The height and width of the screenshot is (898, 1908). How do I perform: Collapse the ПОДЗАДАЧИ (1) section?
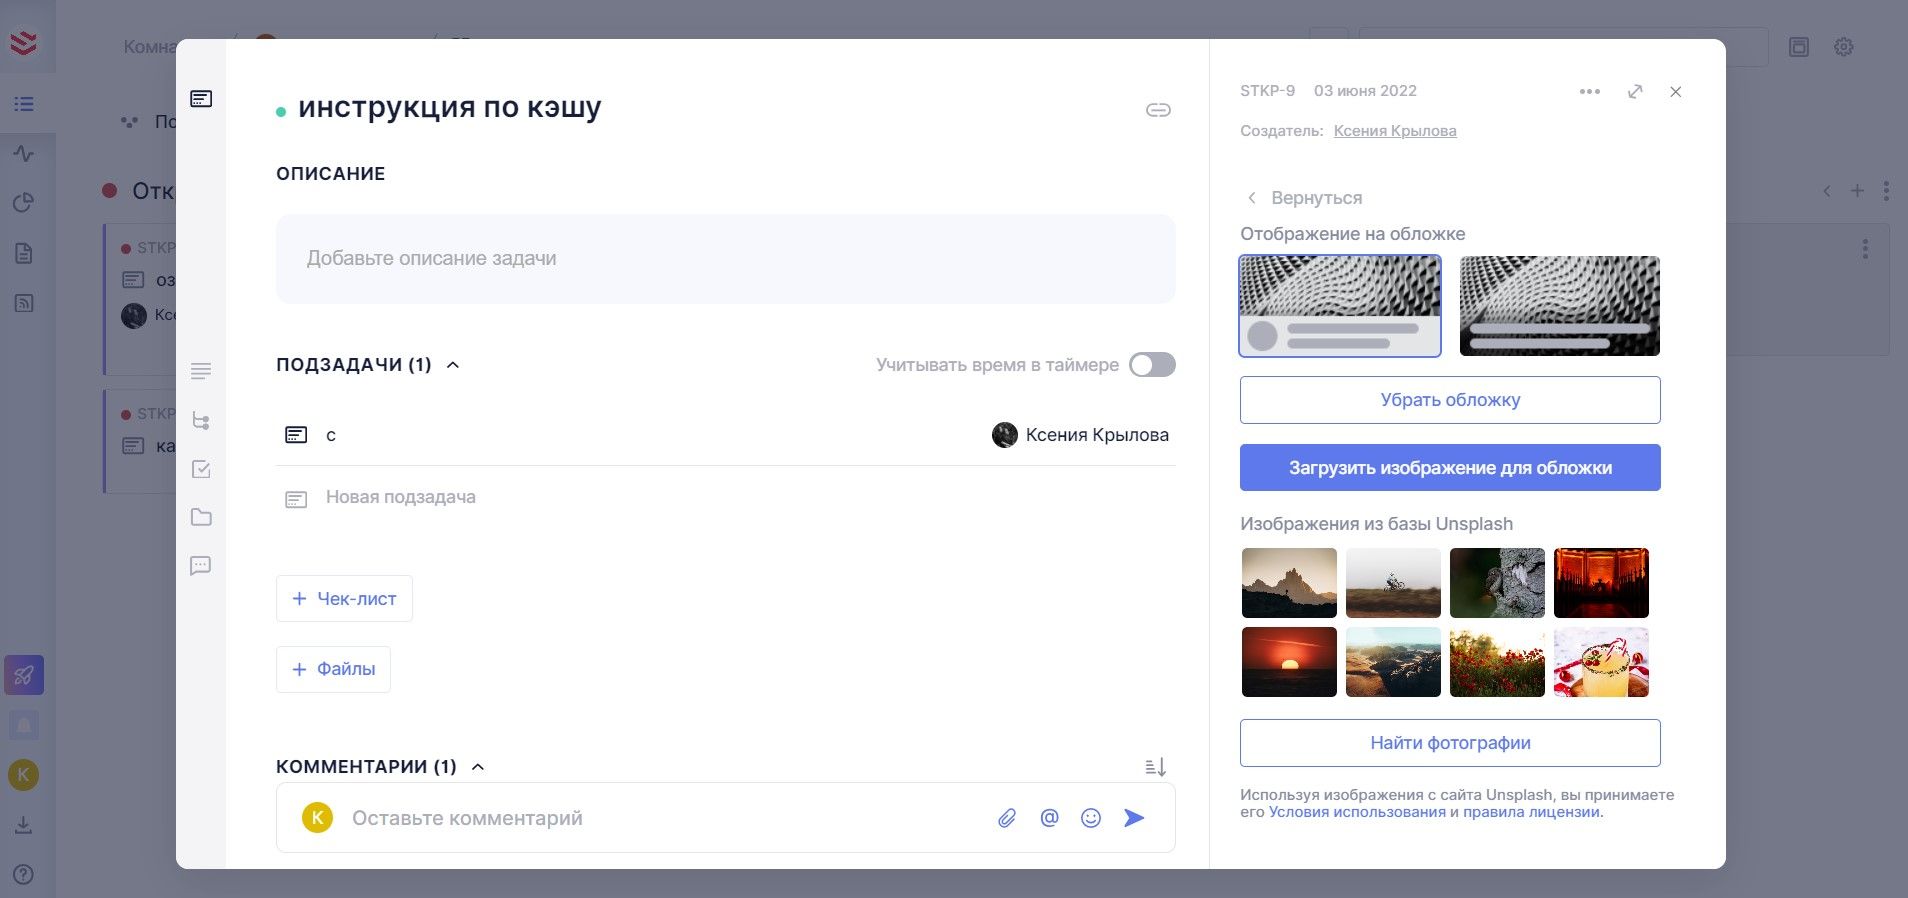click(453, 365)
